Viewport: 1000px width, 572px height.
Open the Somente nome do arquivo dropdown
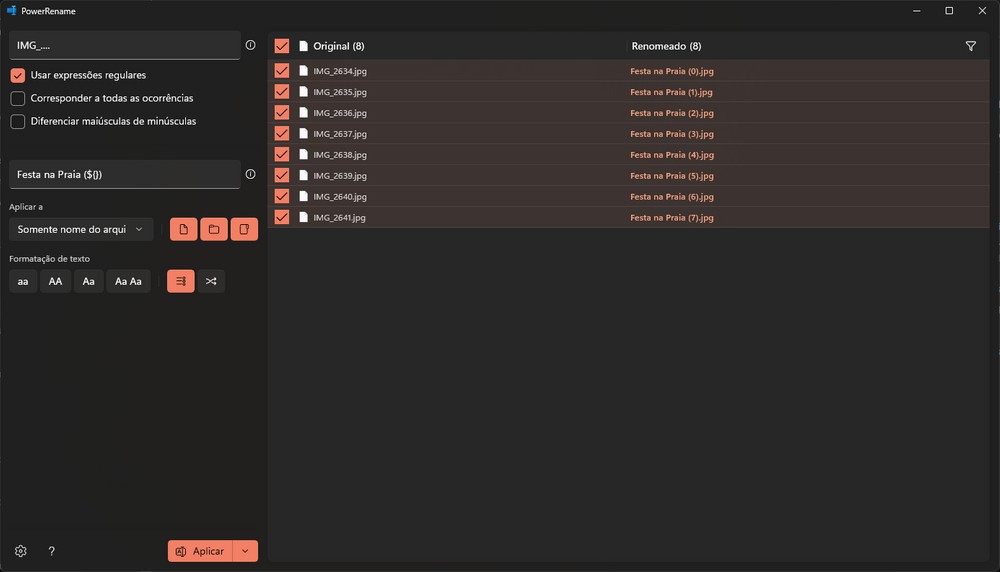(x=81, y=230)
